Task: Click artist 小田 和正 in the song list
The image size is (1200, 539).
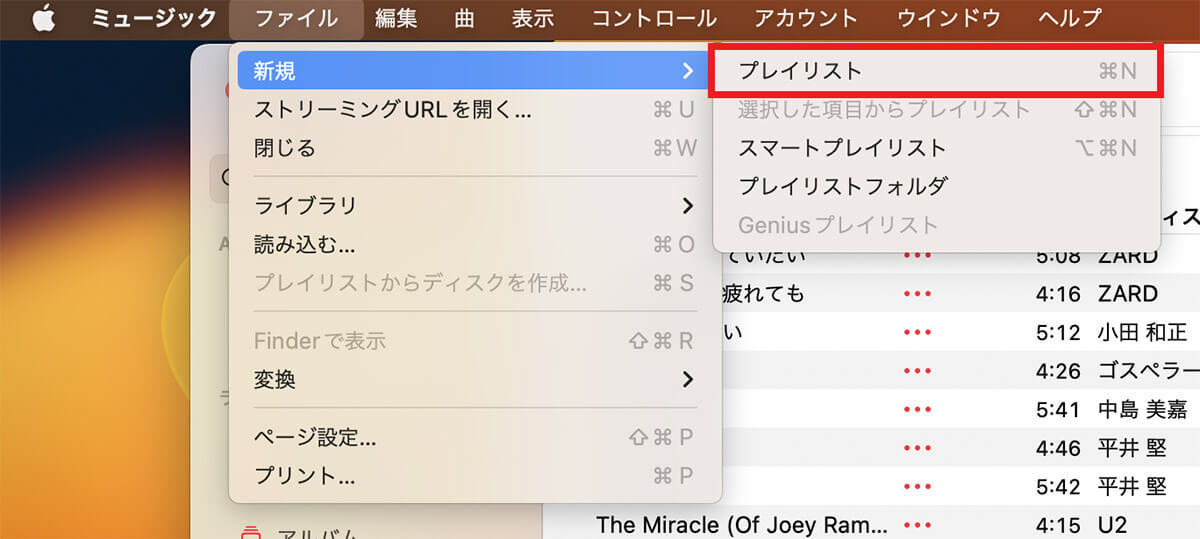Action: coord(1142,332)
